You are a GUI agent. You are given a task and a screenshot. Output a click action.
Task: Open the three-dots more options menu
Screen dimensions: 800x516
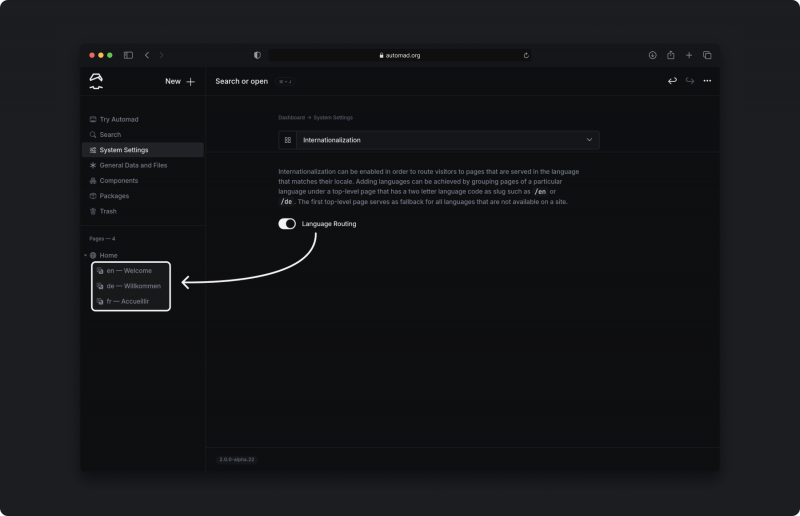click(707, 81)
